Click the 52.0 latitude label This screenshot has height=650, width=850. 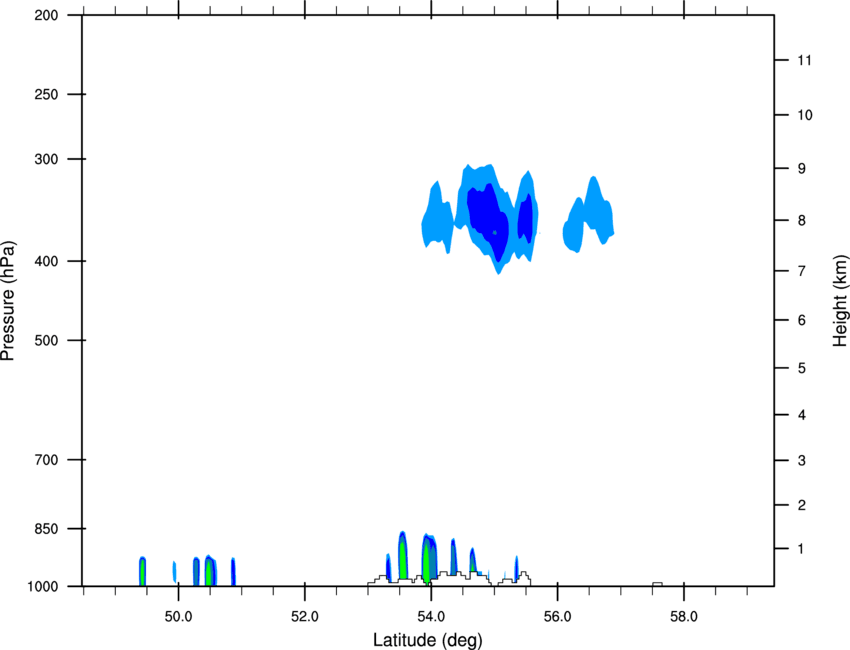tap(305, 617)
